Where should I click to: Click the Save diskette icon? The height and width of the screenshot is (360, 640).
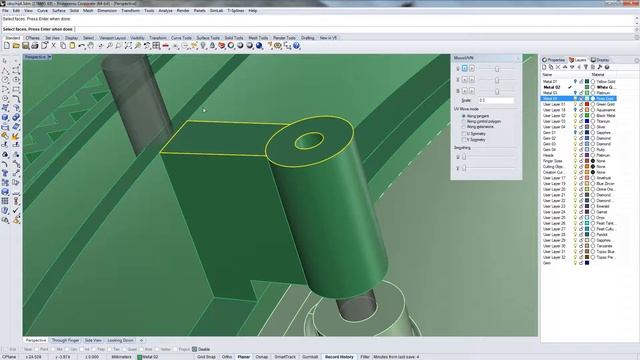click(x=25, y=46)
